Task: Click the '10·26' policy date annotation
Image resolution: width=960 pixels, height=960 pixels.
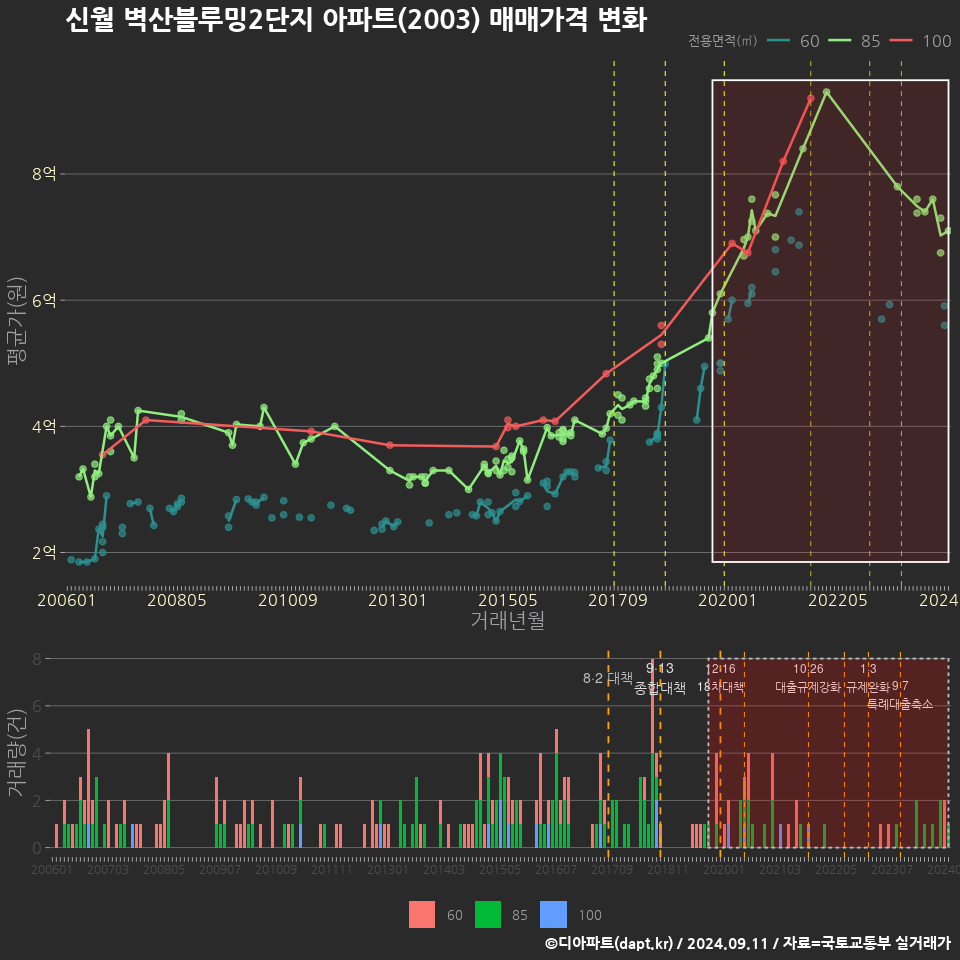Action: [808, 669]
